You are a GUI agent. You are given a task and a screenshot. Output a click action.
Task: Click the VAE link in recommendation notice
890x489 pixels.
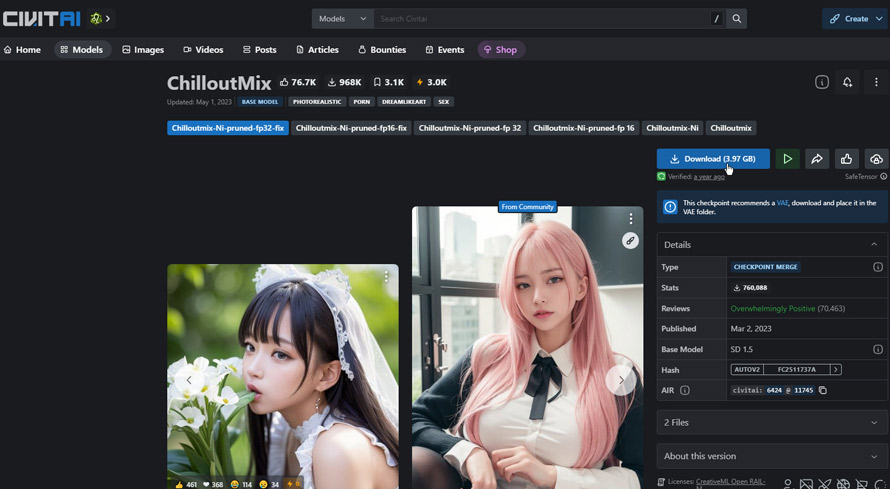pos(782,203)
